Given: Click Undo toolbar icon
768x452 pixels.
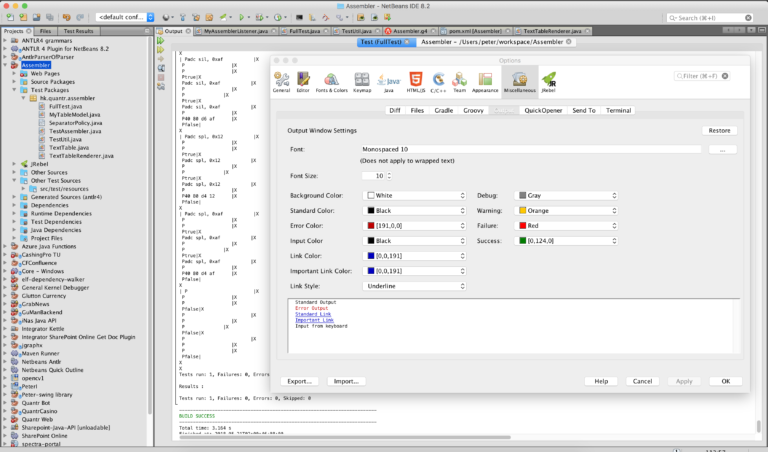Looking at the screenshot, I should [67, 17].
